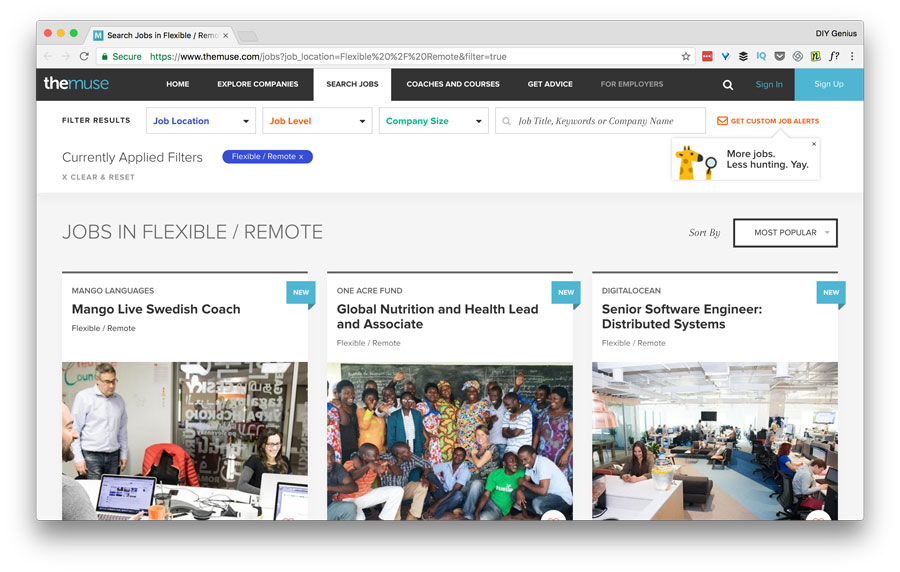This screenshot has width=900, height=572.
Task: Click the browser address bar URL
Action: pyautogui.click(x=328, y=57)
